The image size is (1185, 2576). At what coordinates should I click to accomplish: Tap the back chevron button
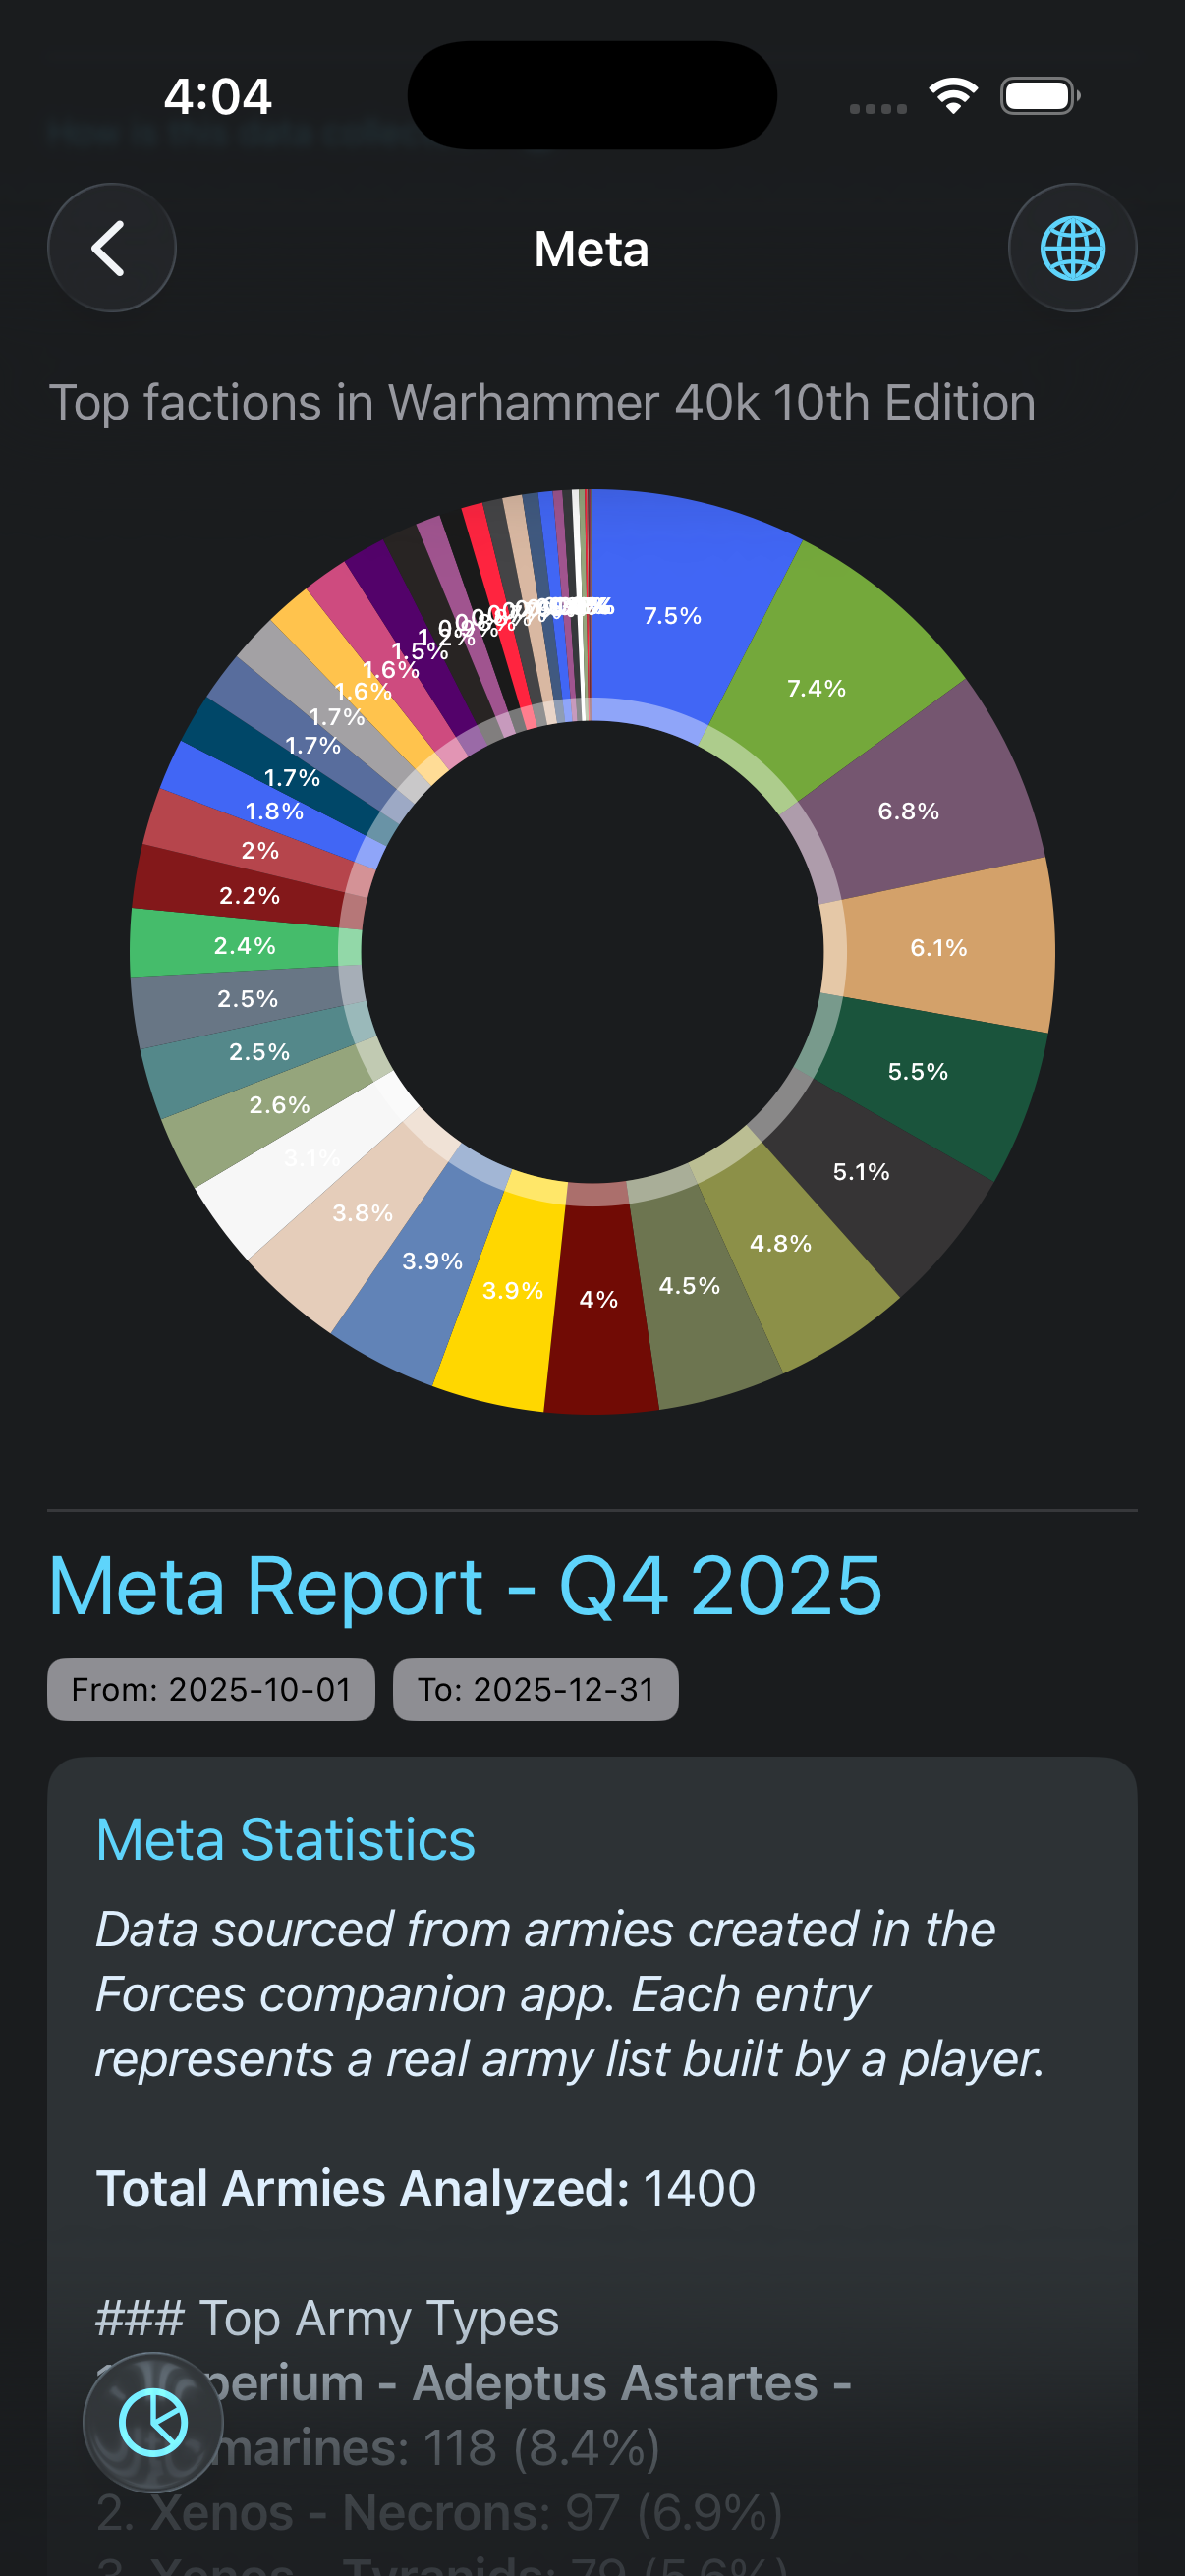pyautogui.click(x=111, y=248)
